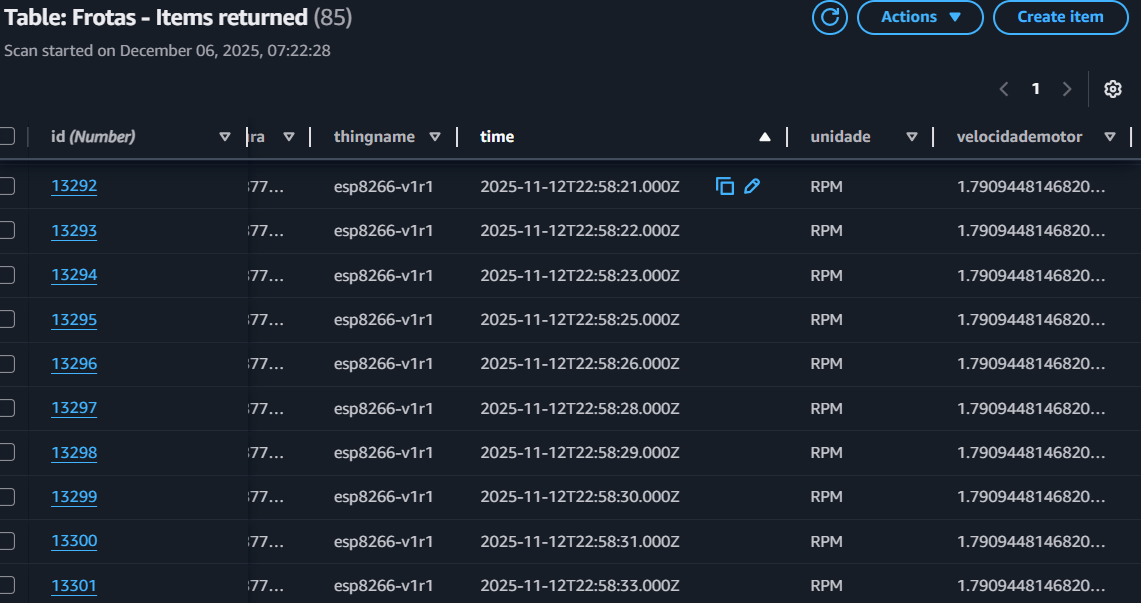Open unidade column sort arrow
The width and height of the screenshot is (1141, 603).
[x=911, y=137]
